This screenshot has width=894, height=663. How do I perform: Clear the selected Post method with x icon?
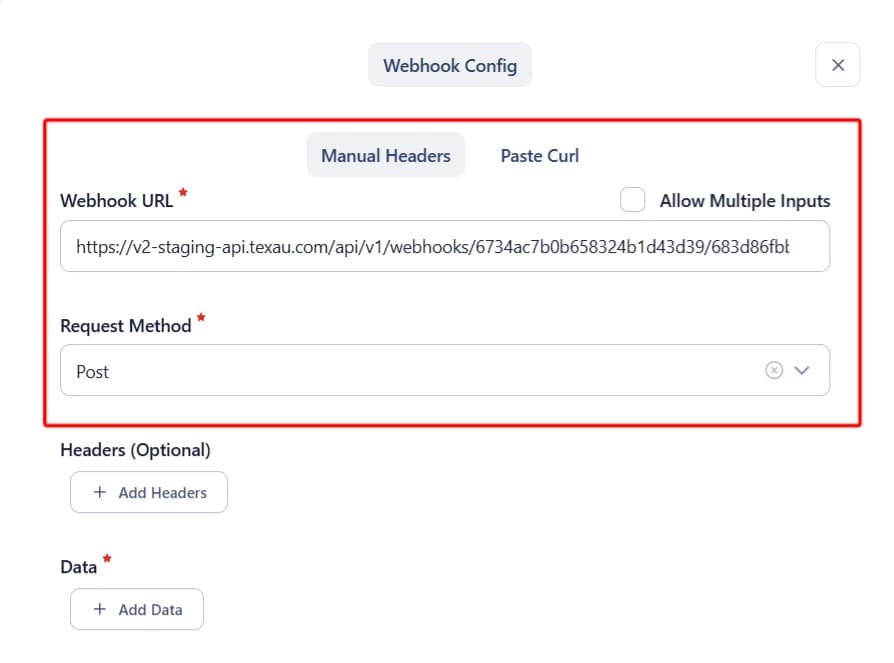click(773, 371)
